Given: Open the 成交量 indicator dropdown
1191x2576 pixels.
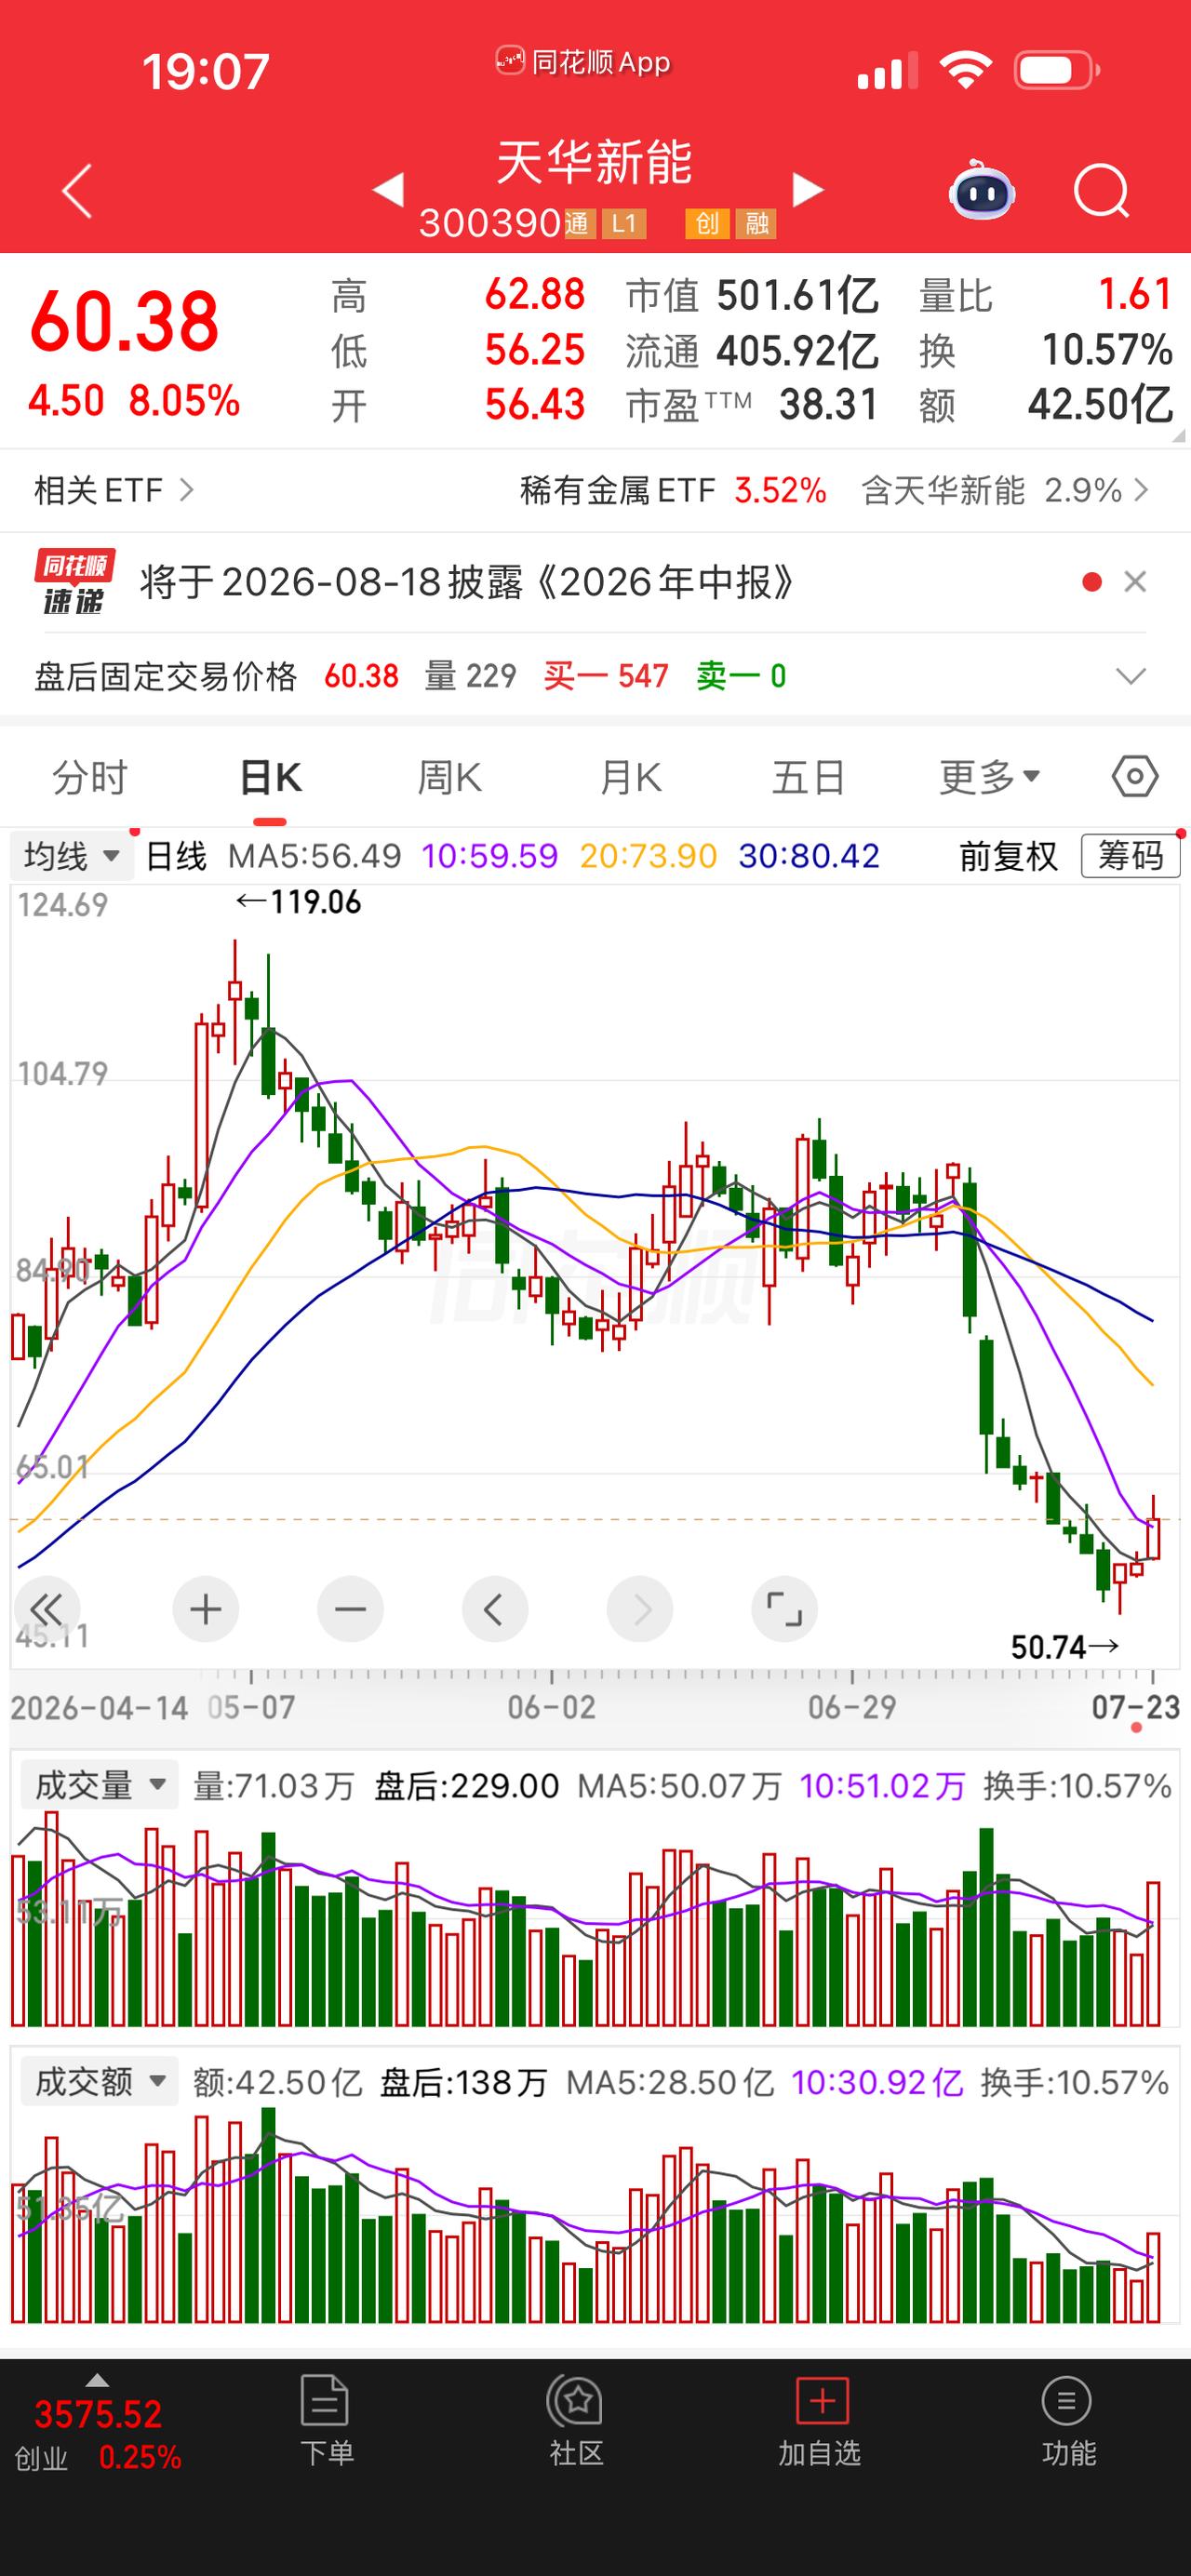Looking at the screenshot, I should point(99,1785).
